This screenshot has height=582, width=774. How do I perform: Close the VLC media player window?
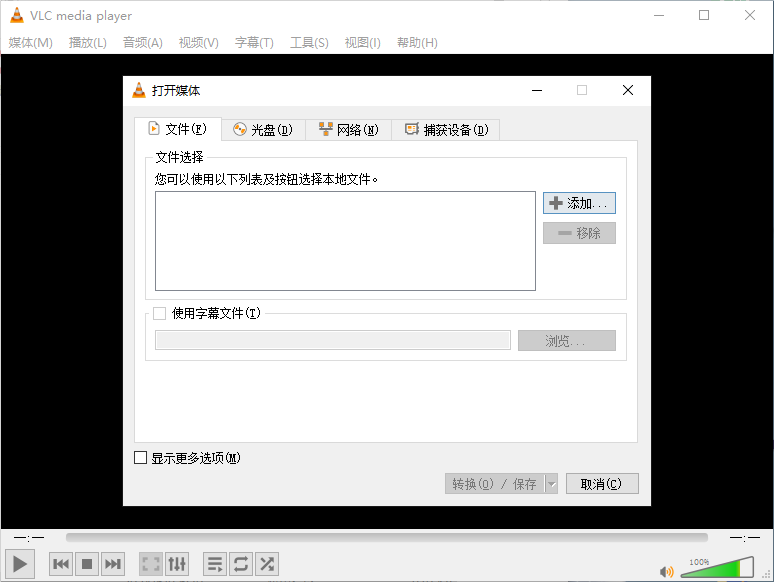click(750, 15)
